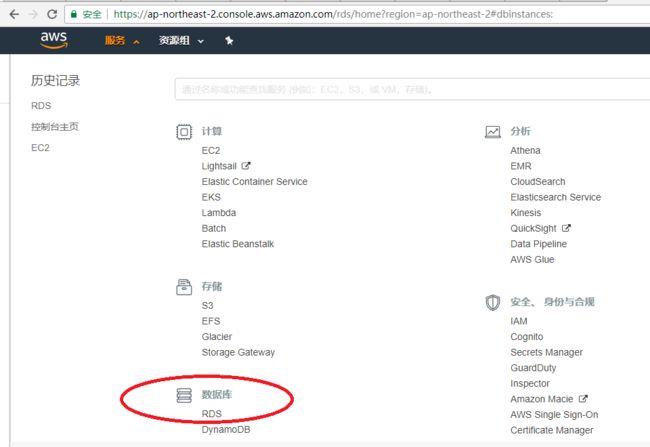Click the 历史记录 heading

pos(56,80)
